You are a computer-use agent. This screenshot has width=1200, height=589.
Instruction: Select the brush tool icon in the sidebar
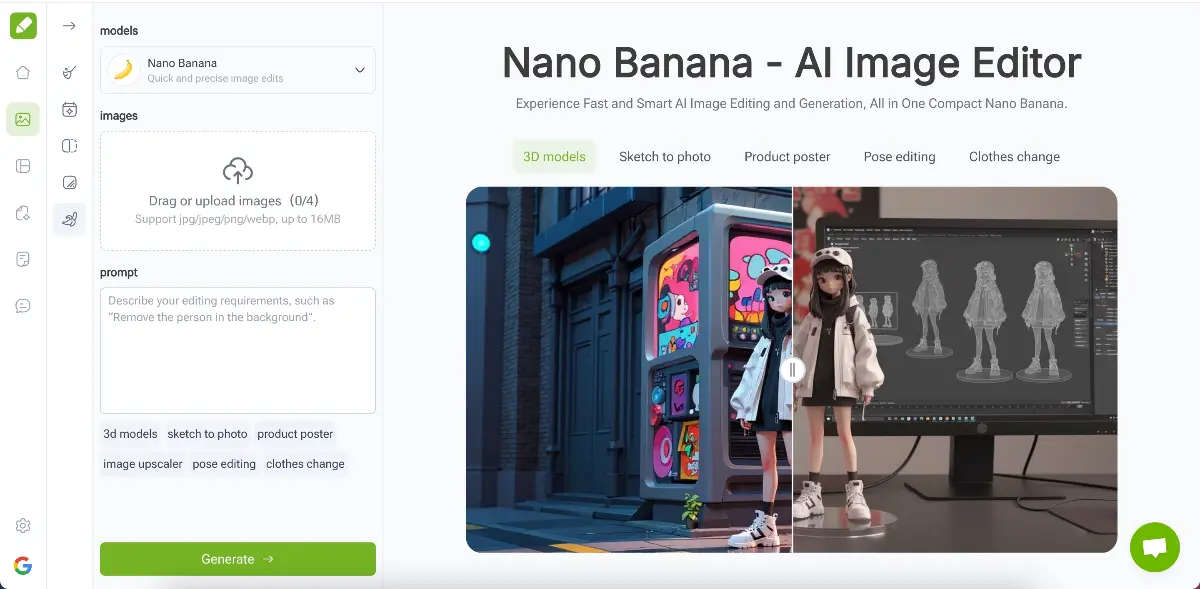pyautogui.click(x=69, y=72)
